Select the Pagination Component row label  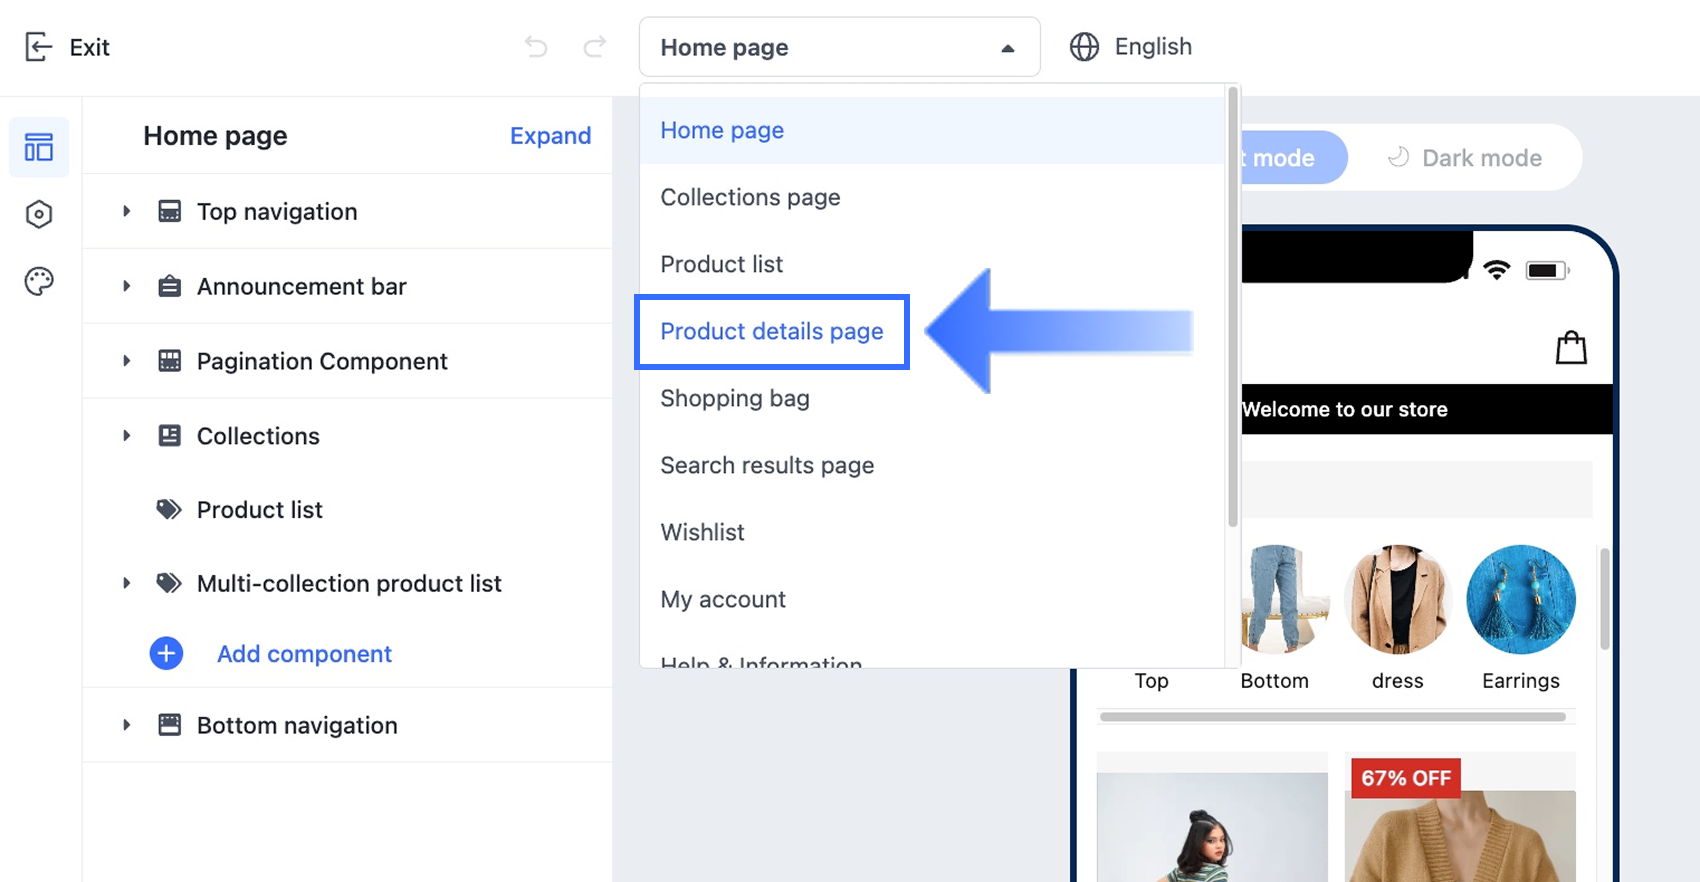322,361
